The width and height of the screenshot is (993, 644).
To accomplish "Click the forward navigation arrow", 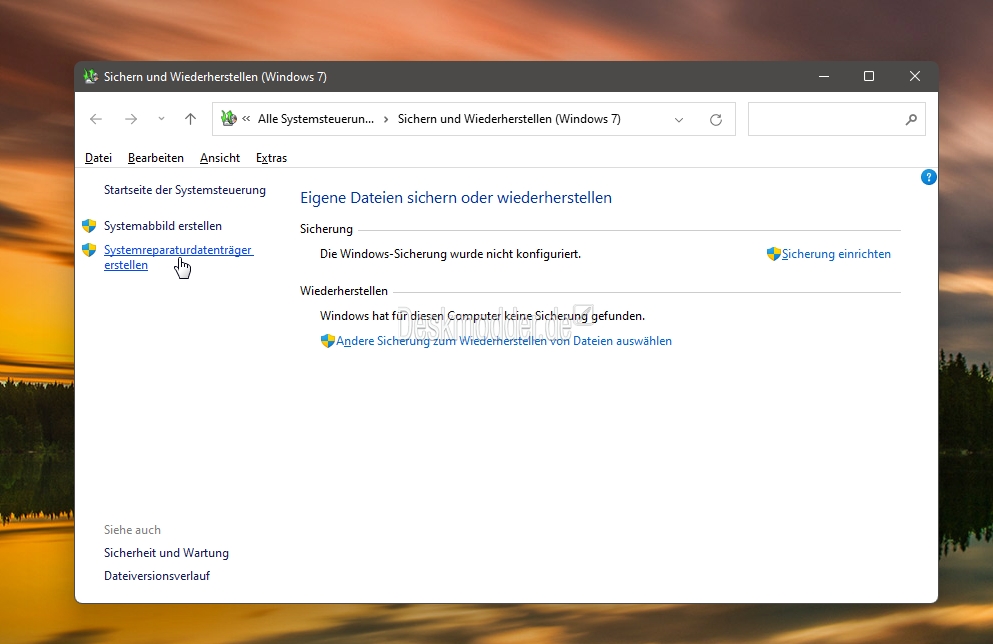I will pyautogui.click(x=131, y=119).
